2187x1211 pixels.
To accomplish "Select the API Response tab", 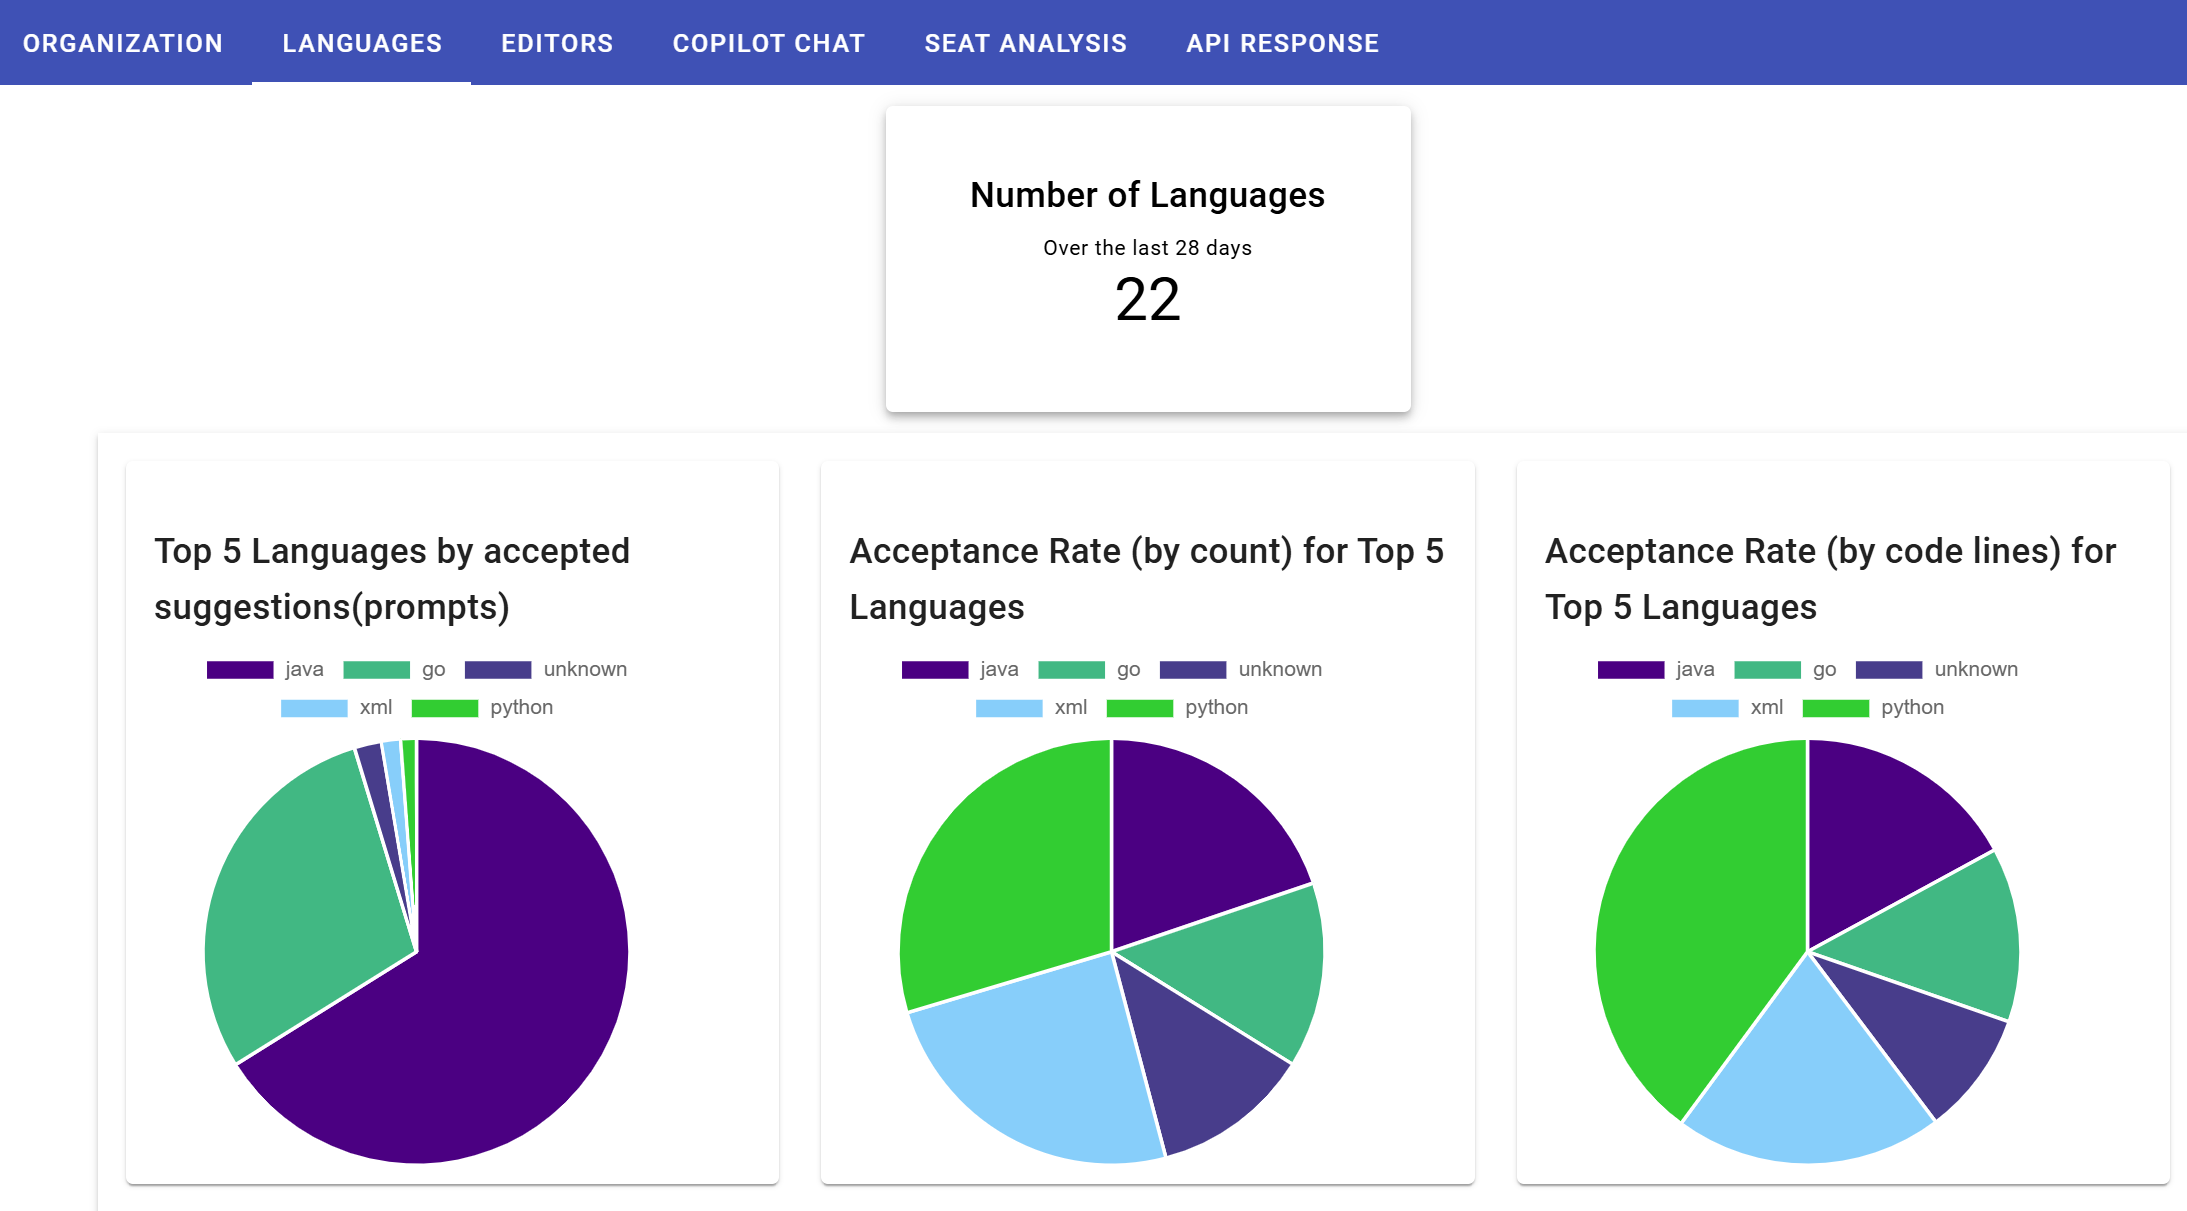I will tap(1282, 43).
